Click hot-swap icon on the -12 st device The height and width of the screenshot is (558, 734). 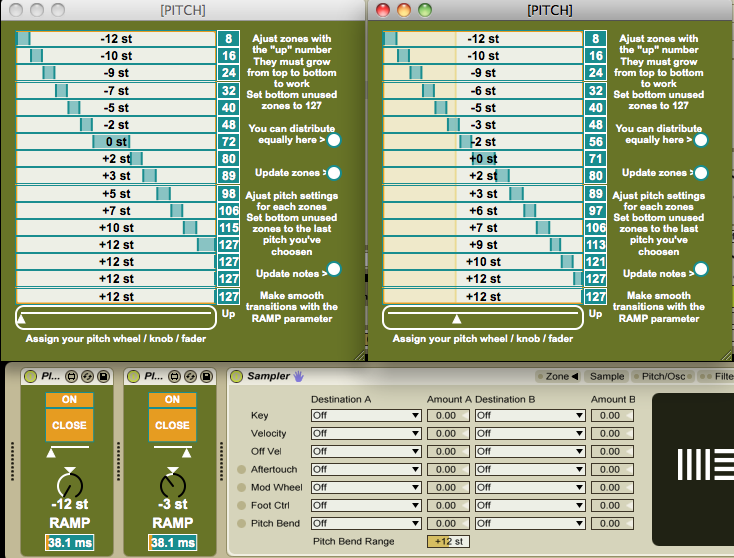[x=89, y=377]
